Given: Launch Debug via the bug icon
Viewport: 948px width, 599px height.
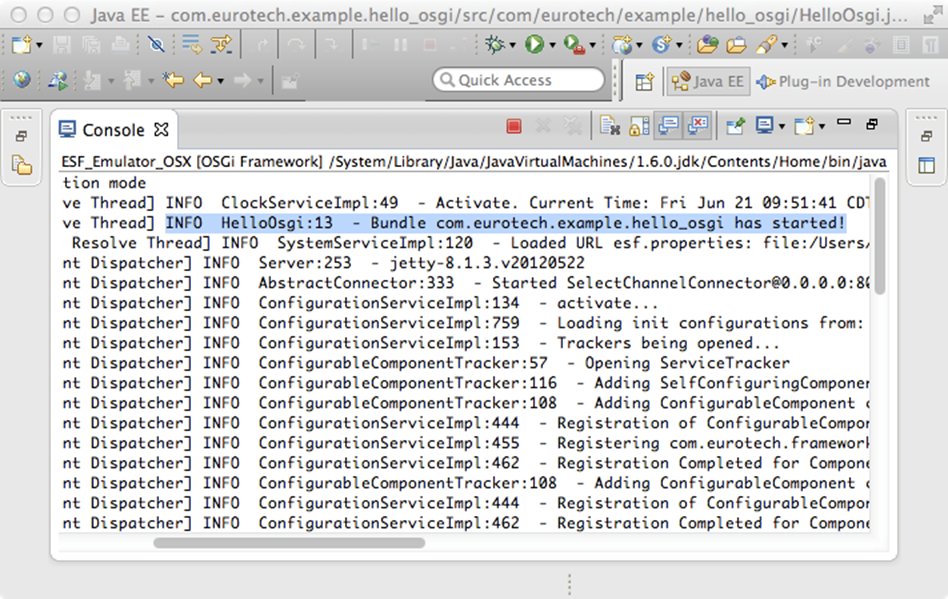Looking at the screenshot, I should tap(495, 44).
